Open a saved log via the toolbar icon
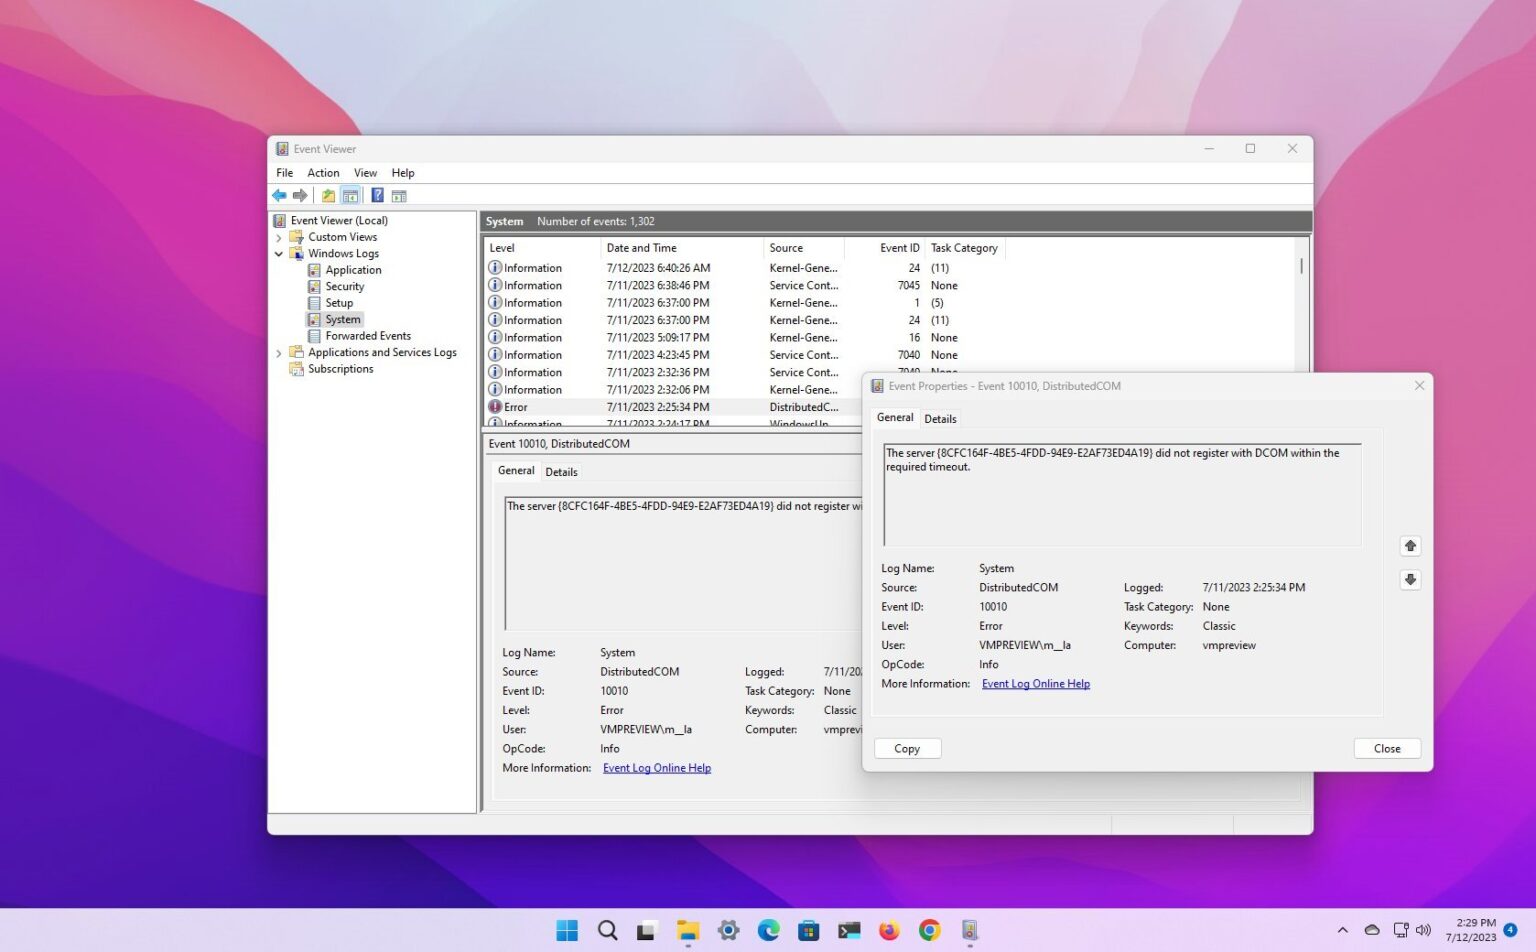The width and height of the screenshot is (1536, 952). tap(327, 195)
